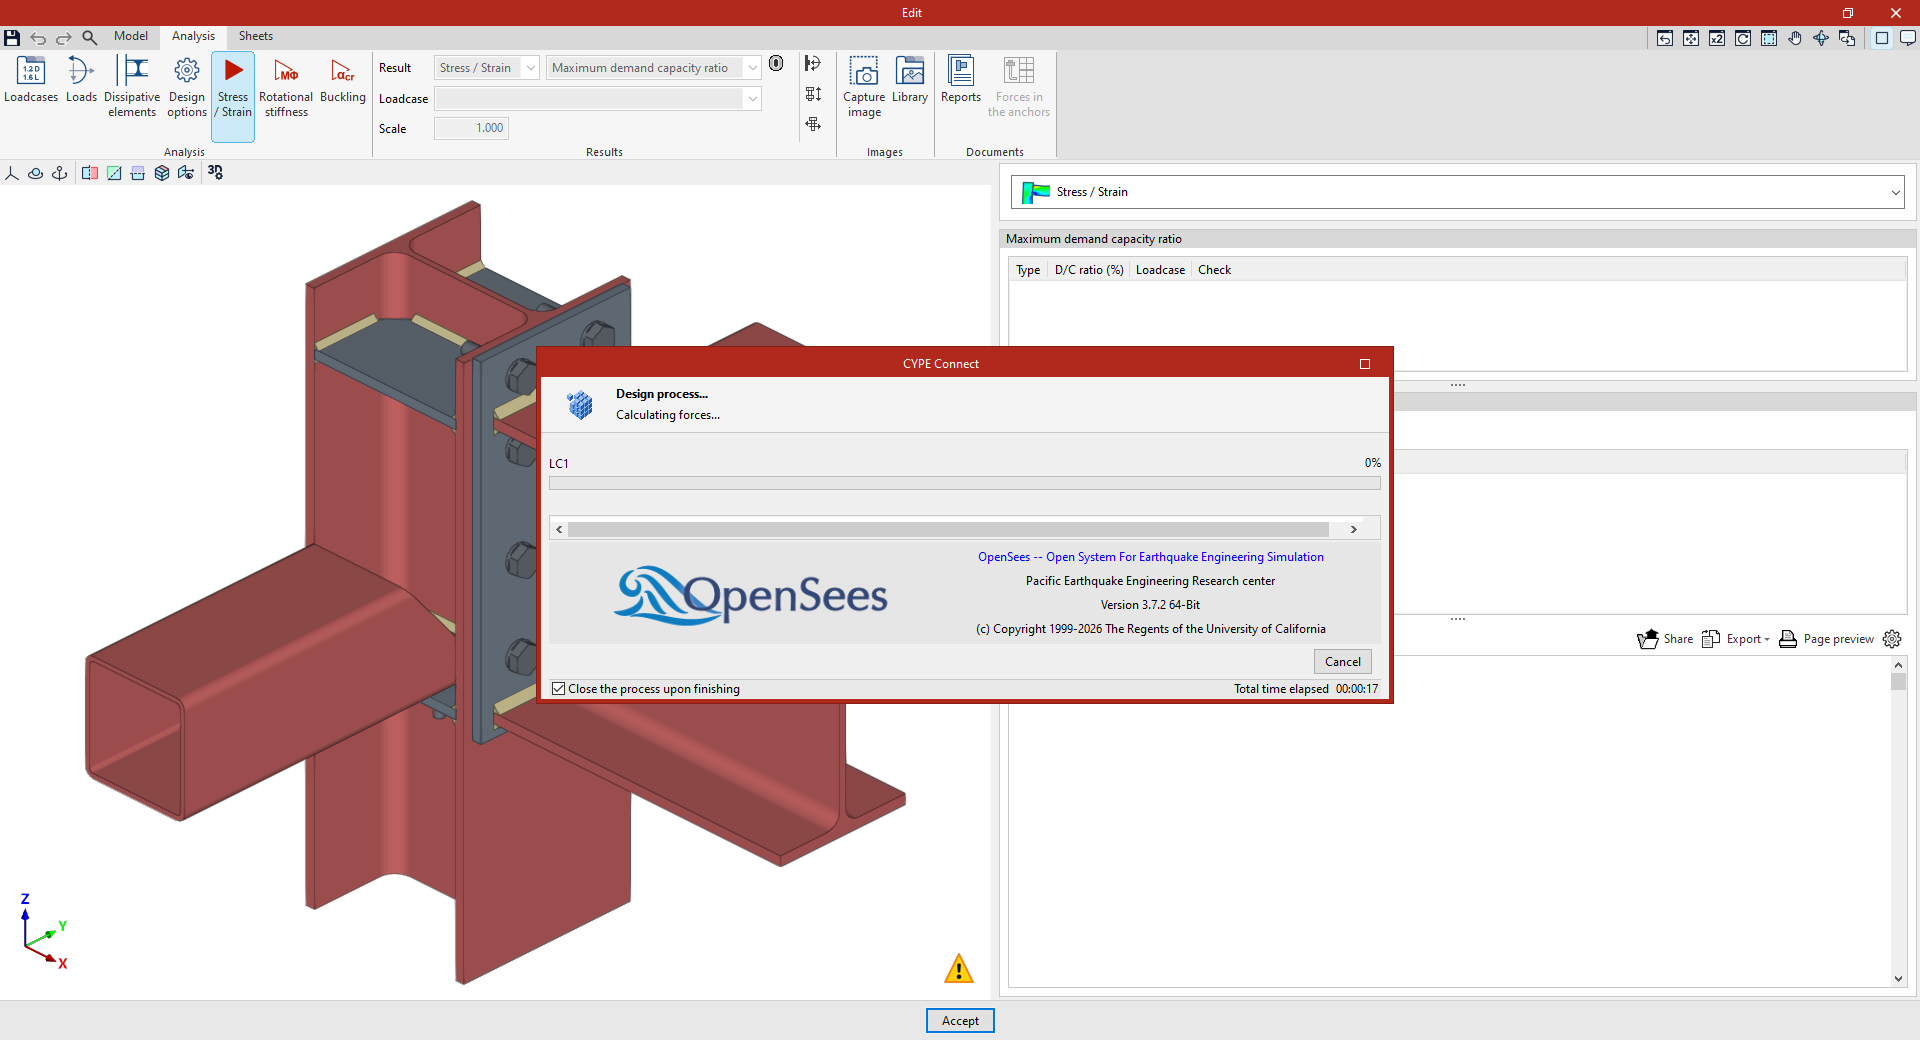Toggle the zoom-window dashed selection icon
Screen dimensions: 1920x1040
[x=1769, y=38]
